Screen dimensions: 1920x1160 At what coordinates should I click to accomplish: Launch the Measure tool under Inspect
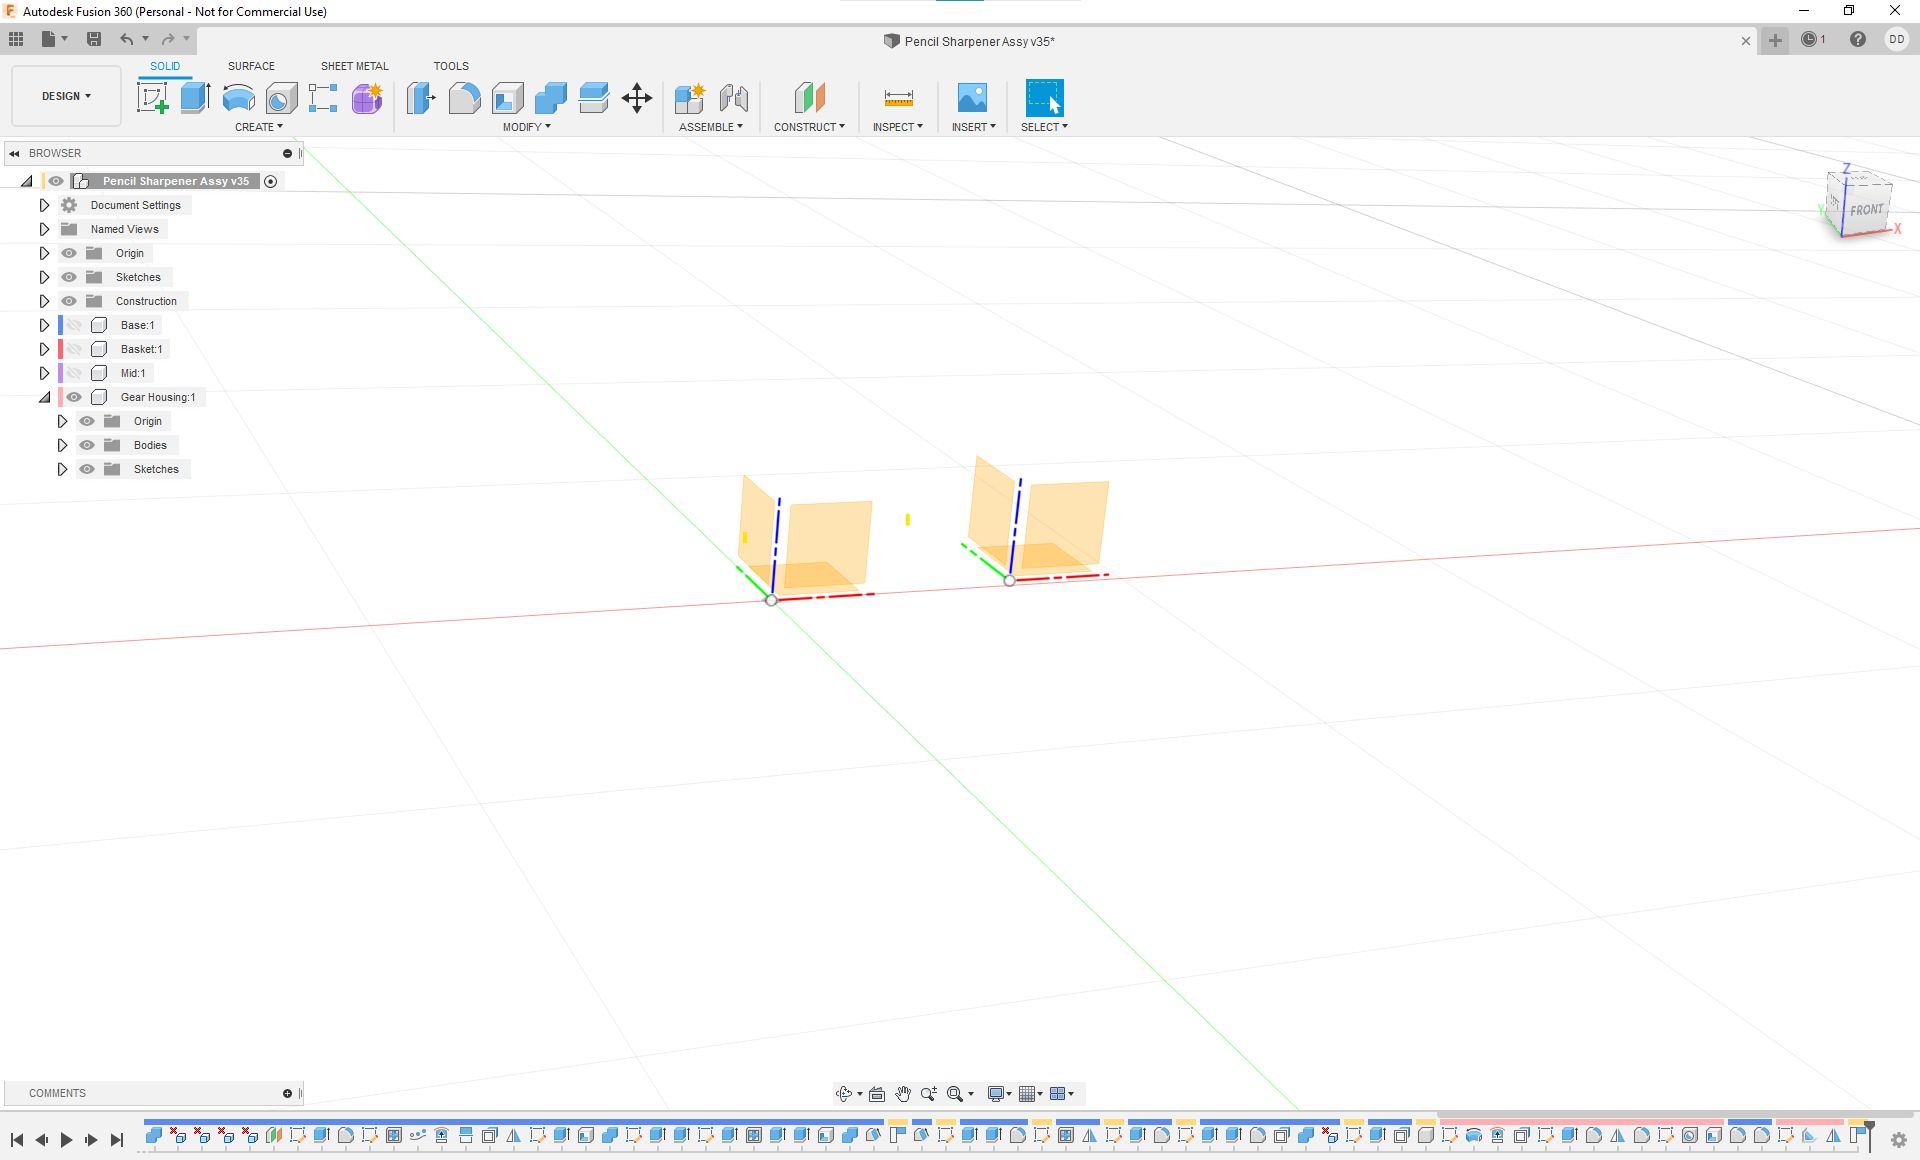pos(897,97)
